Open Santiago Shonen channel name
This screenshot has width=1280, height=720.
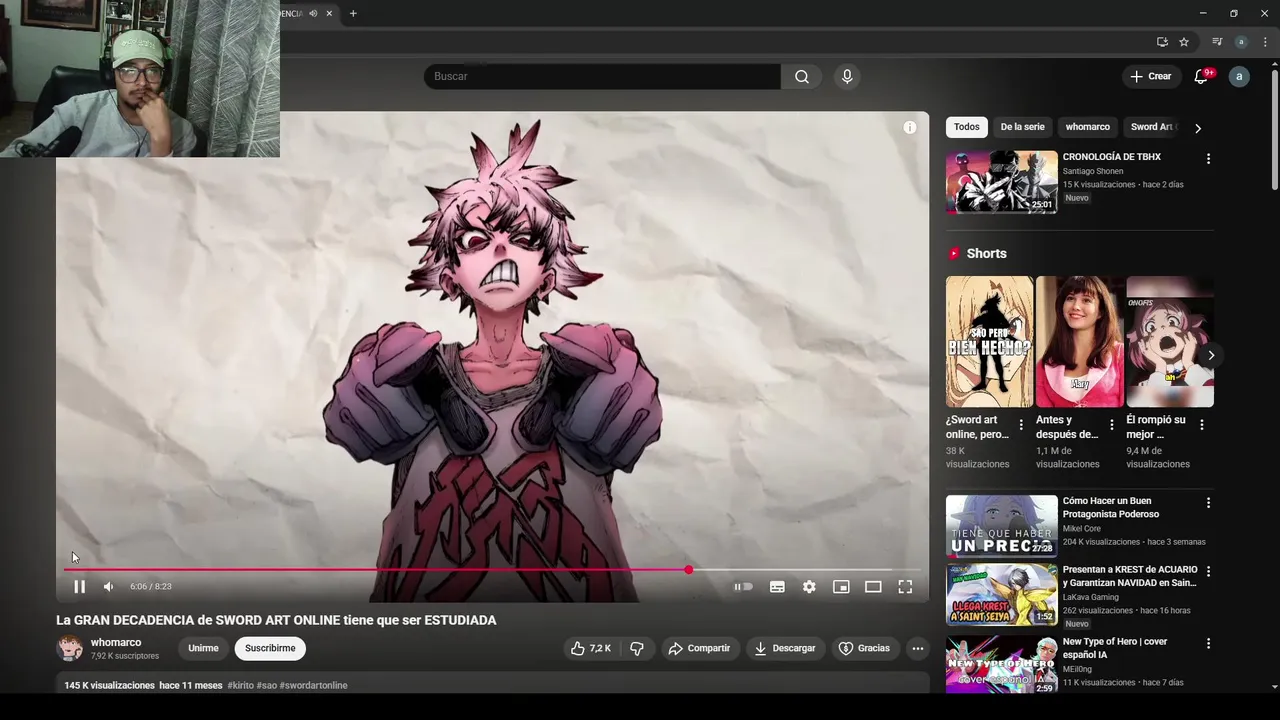pos(1093,171)
